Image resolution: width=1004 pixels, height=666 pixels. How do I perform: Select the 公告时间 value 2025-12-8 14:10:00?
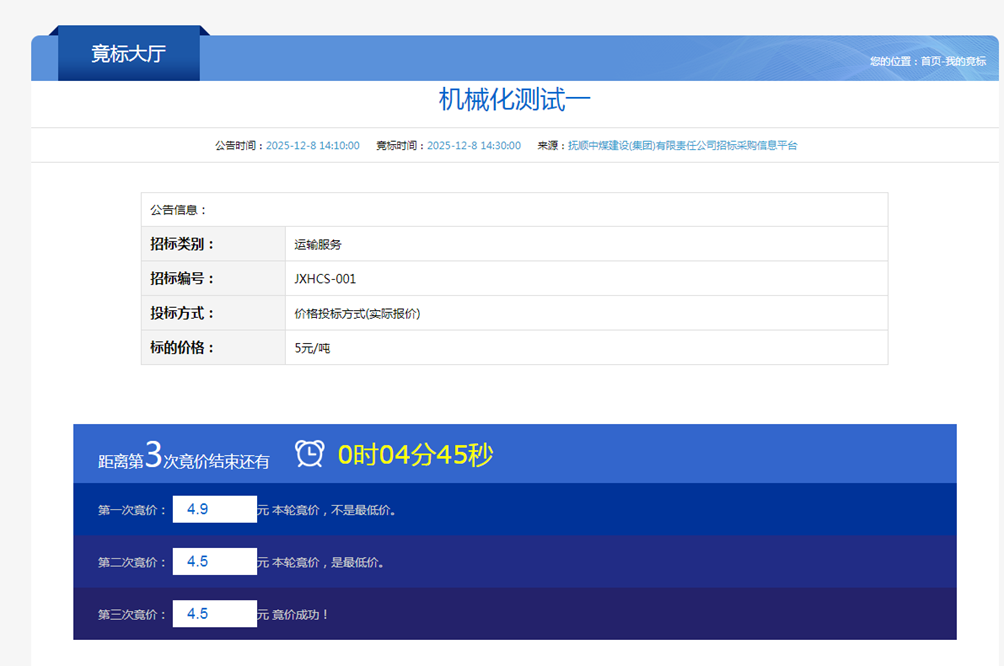tap(312, 145)
